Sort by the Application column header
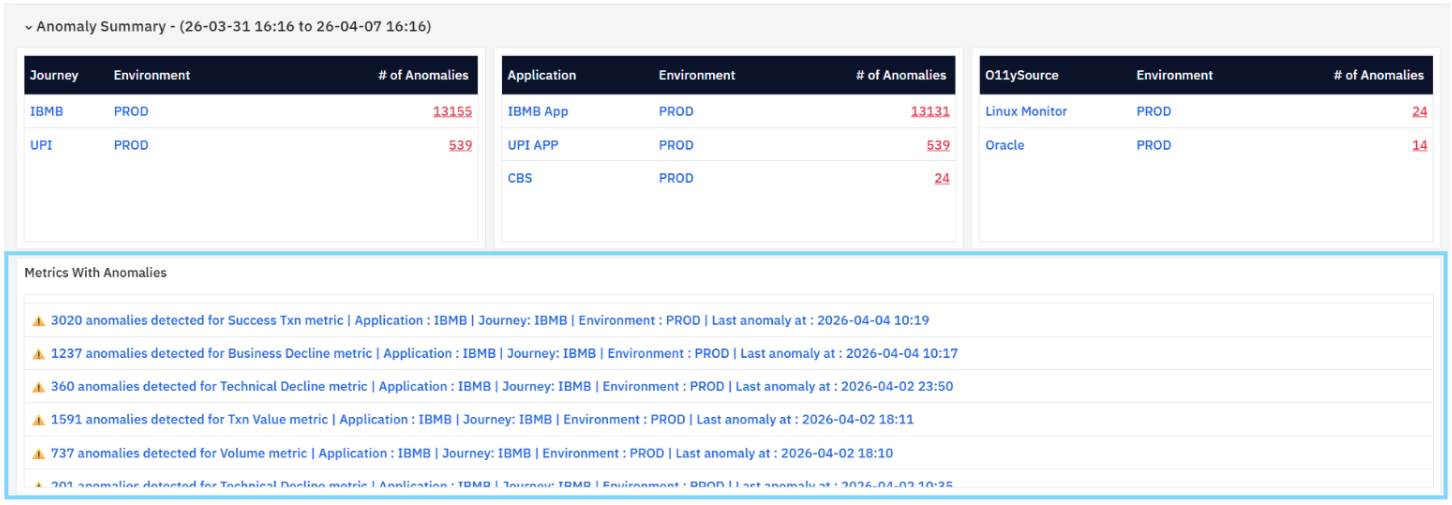The image size is (1452, 505). pyautogui.click(x=542, y=75)
